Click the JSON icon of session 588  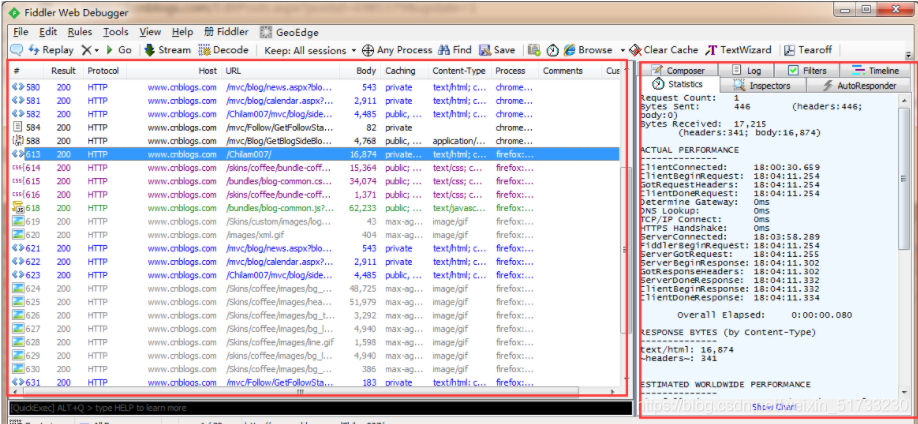[18, 141]
